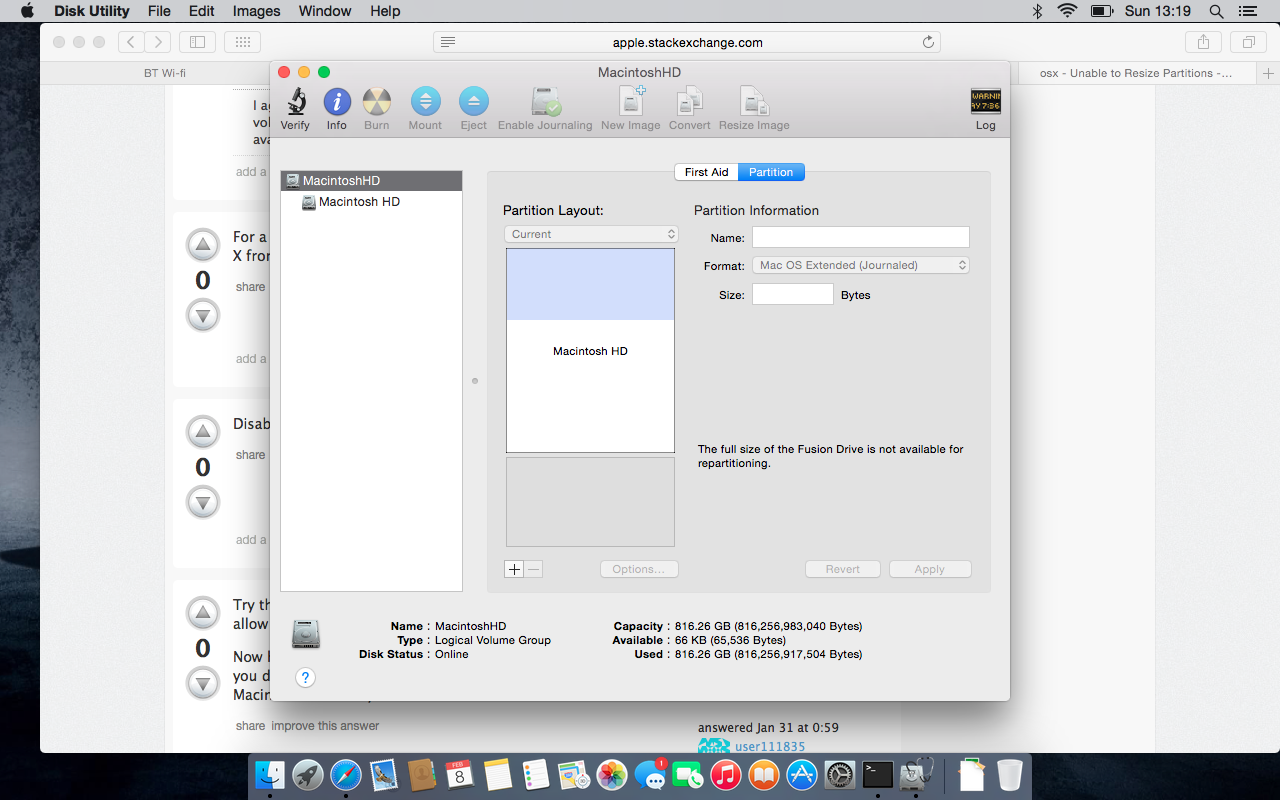Select Macintosh HD volume in sidebar

point(372,202)
